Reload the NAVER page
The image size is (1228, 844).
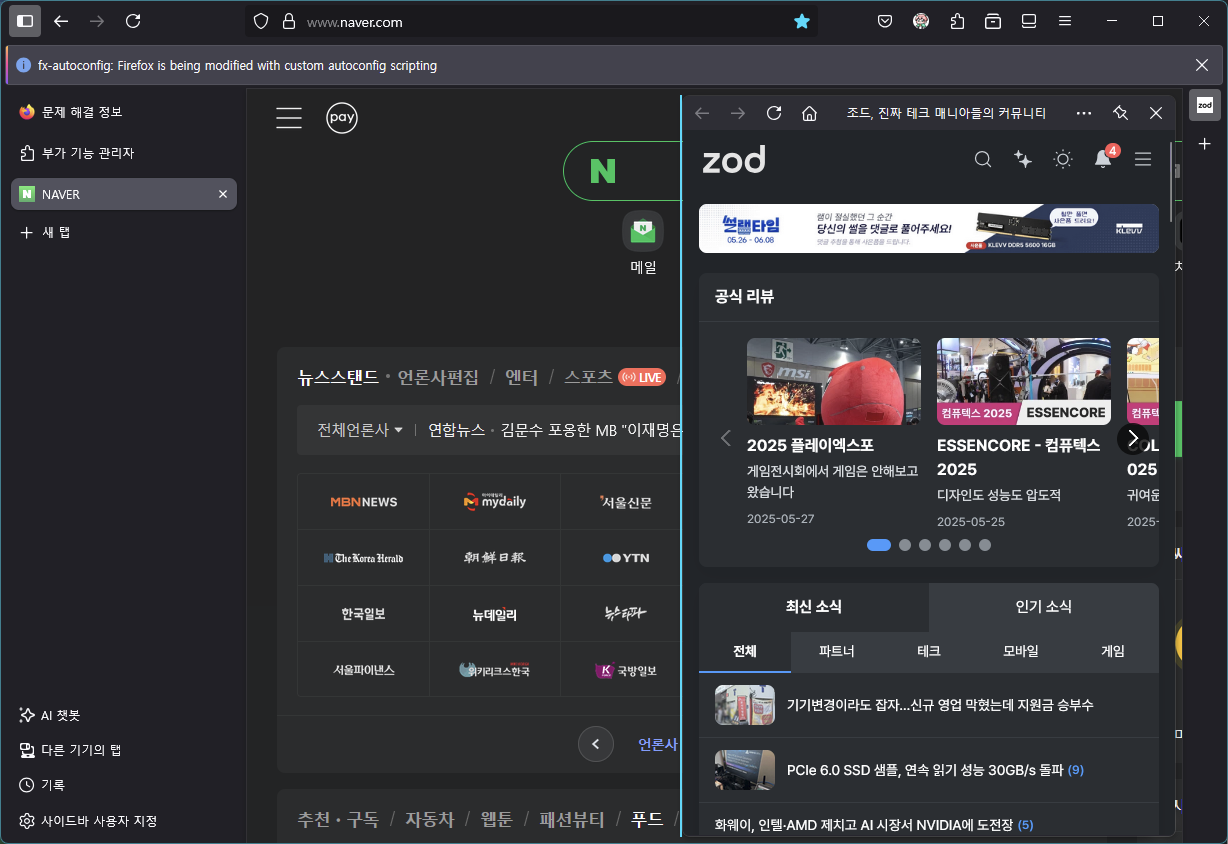[x=133, y=21]
